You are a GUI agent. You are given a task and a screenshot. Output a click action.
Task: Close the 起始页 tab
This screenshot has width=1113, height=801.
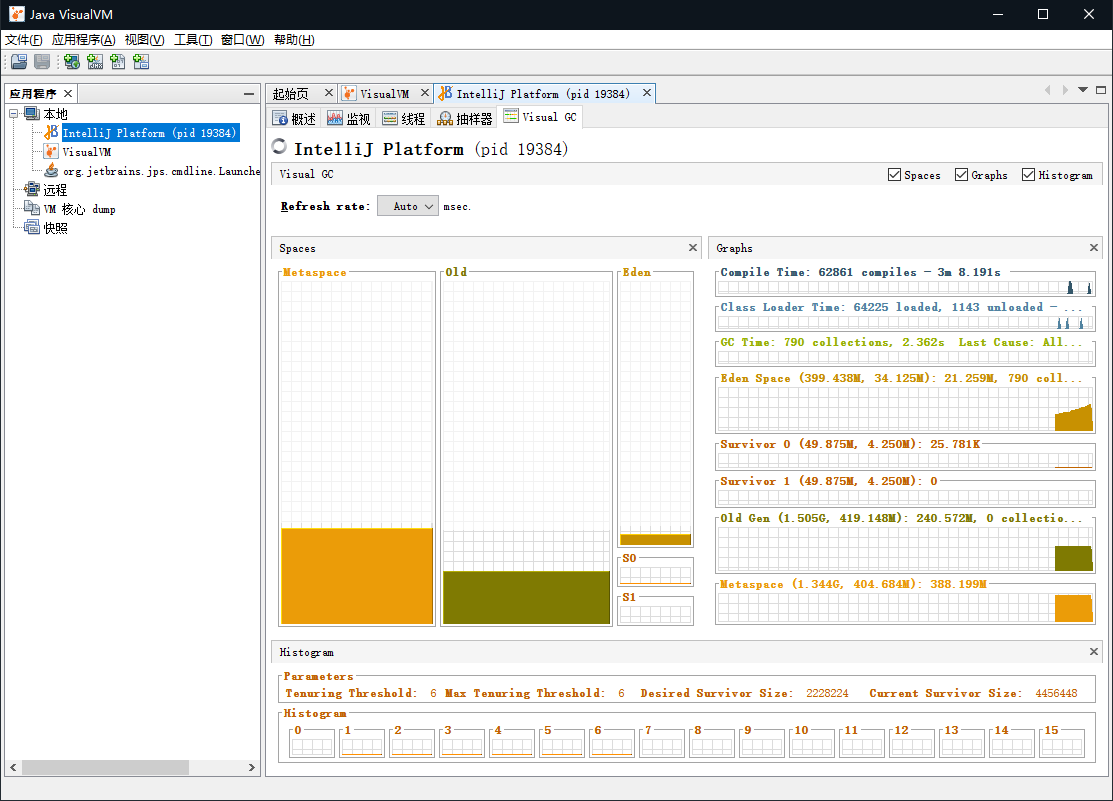329,92
